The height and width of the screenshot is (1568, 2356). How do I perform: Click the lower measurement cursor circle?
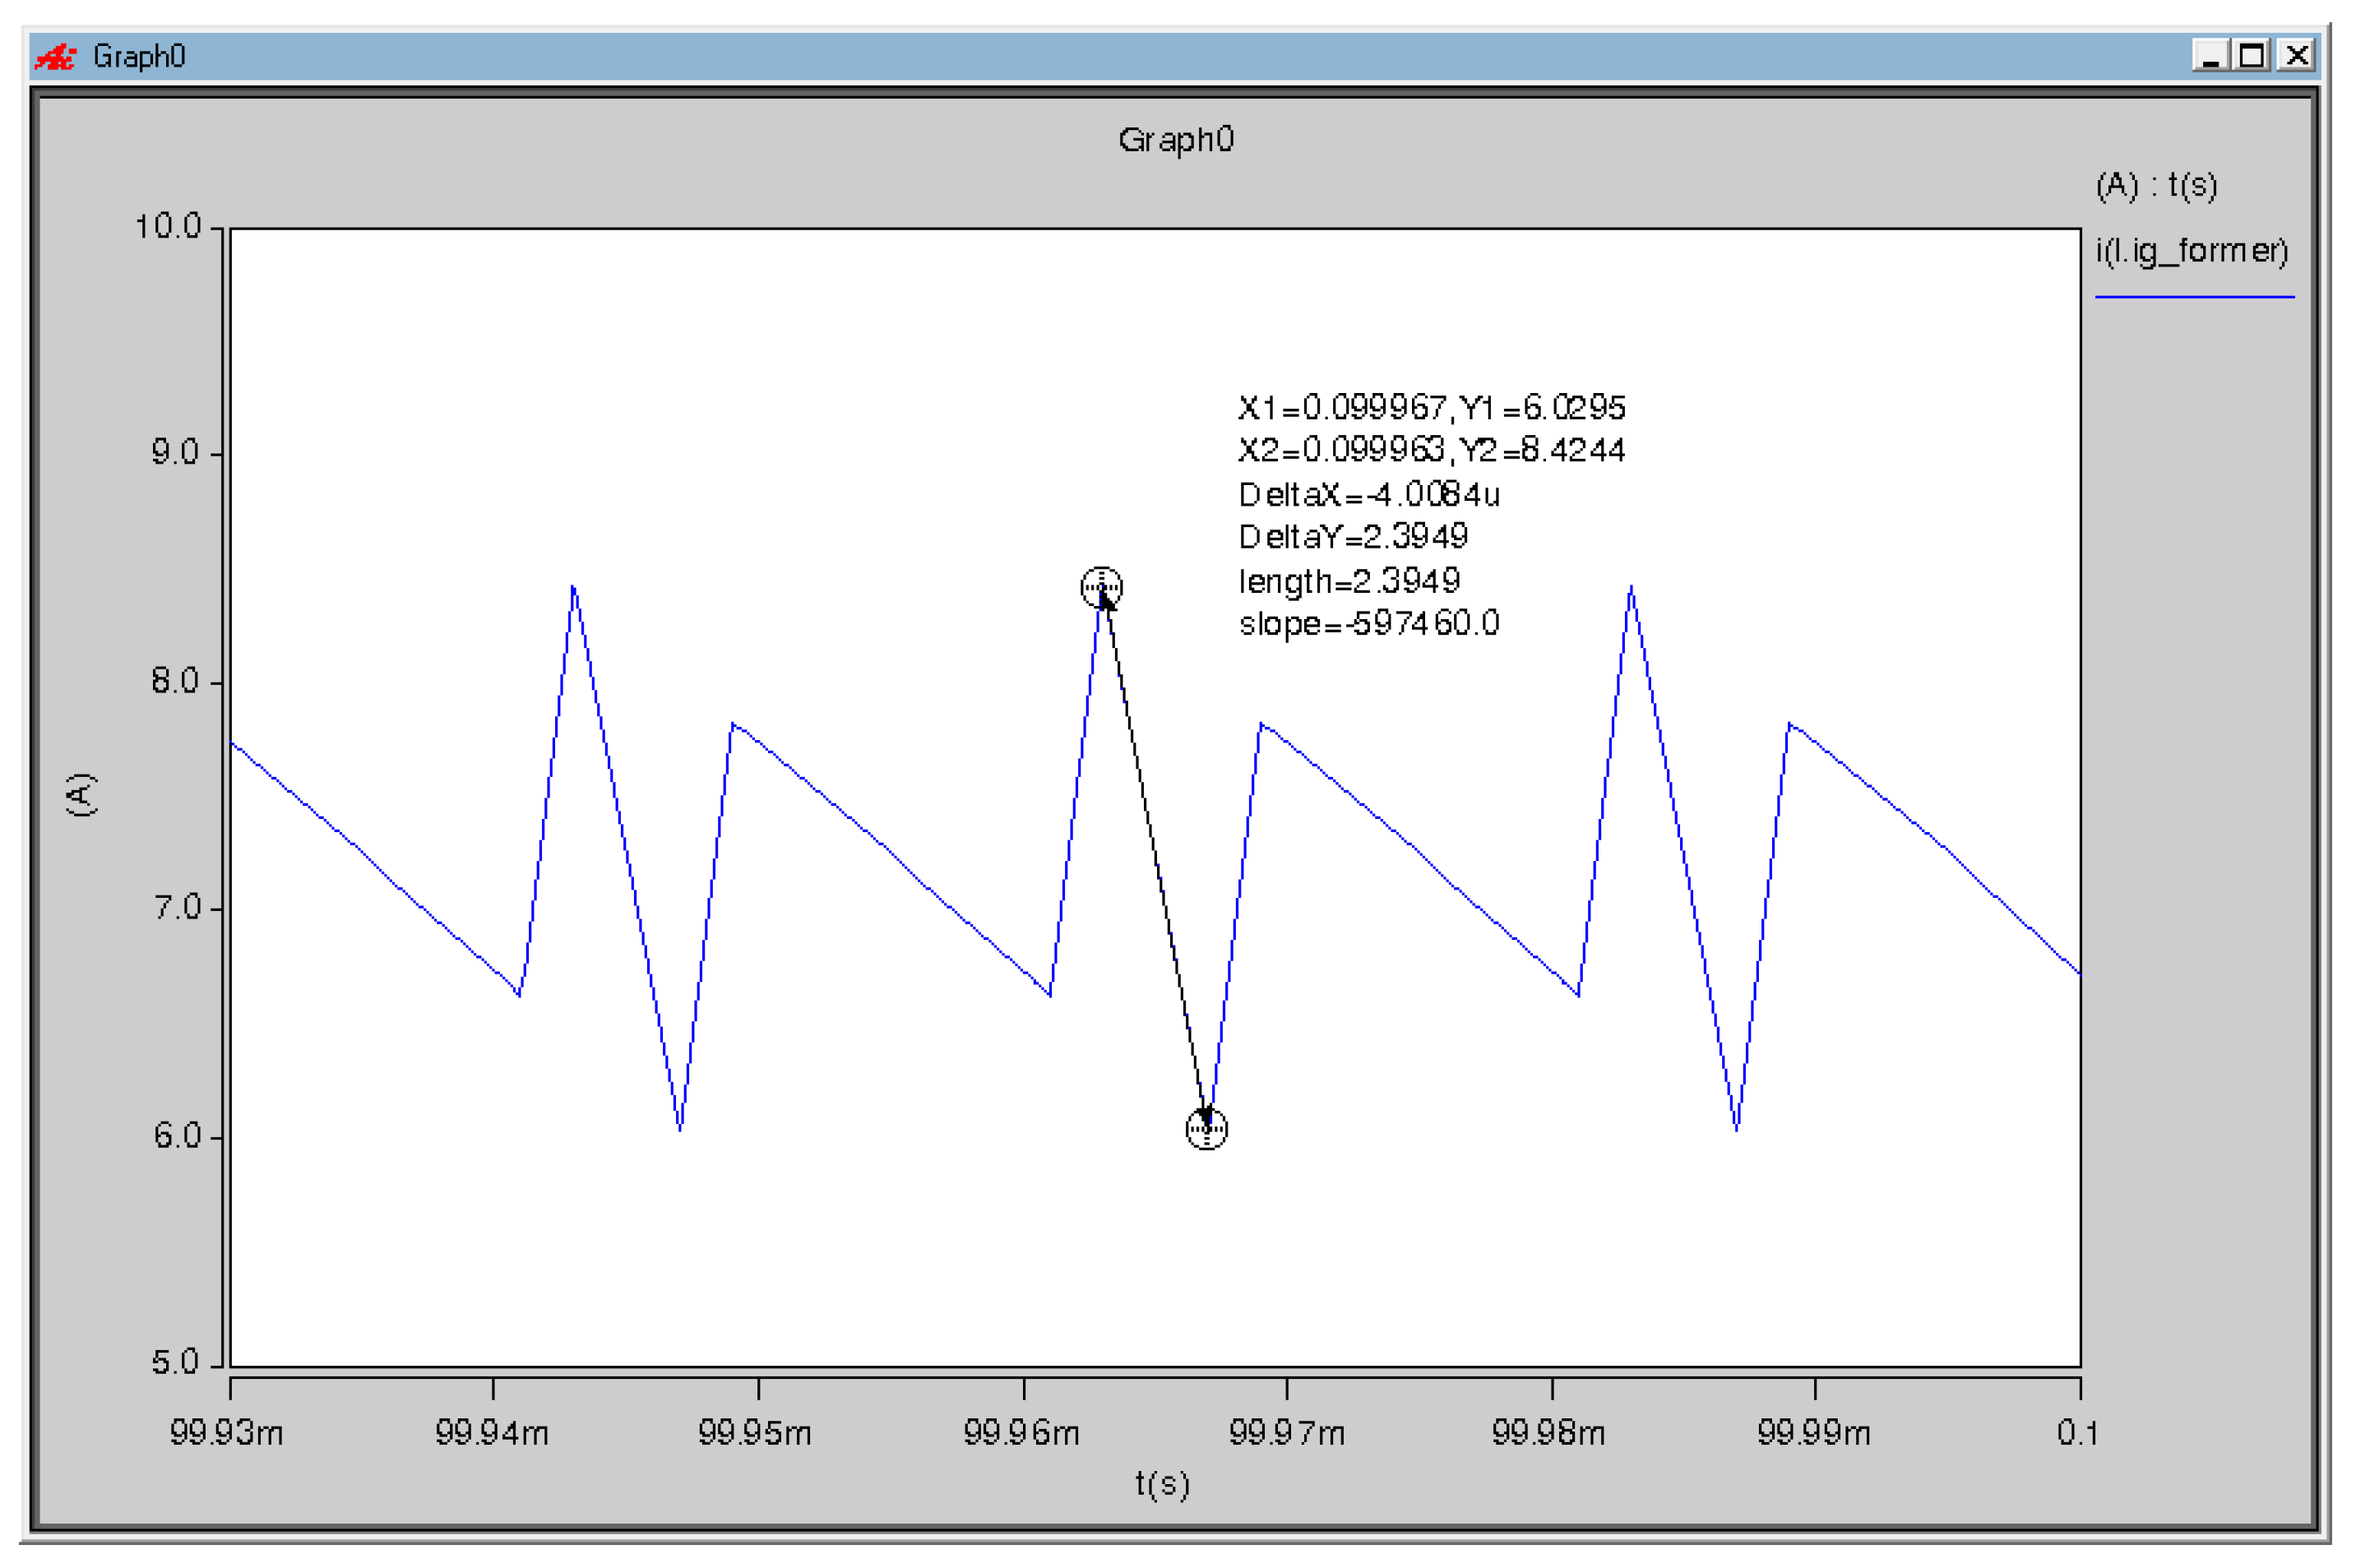[x=1206, y=1130]
